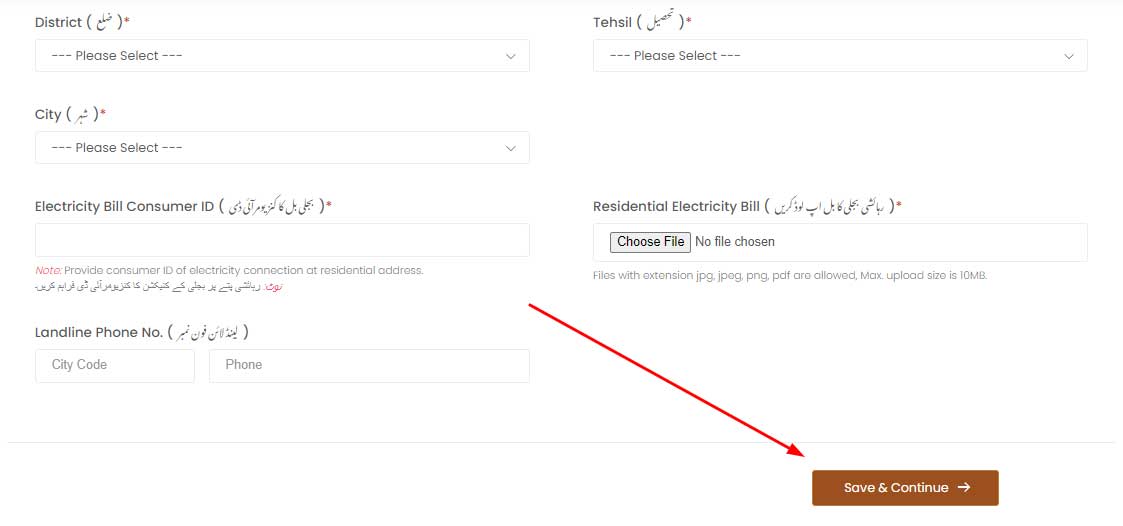Click the Tehsil field label

[x=642, y=22]
